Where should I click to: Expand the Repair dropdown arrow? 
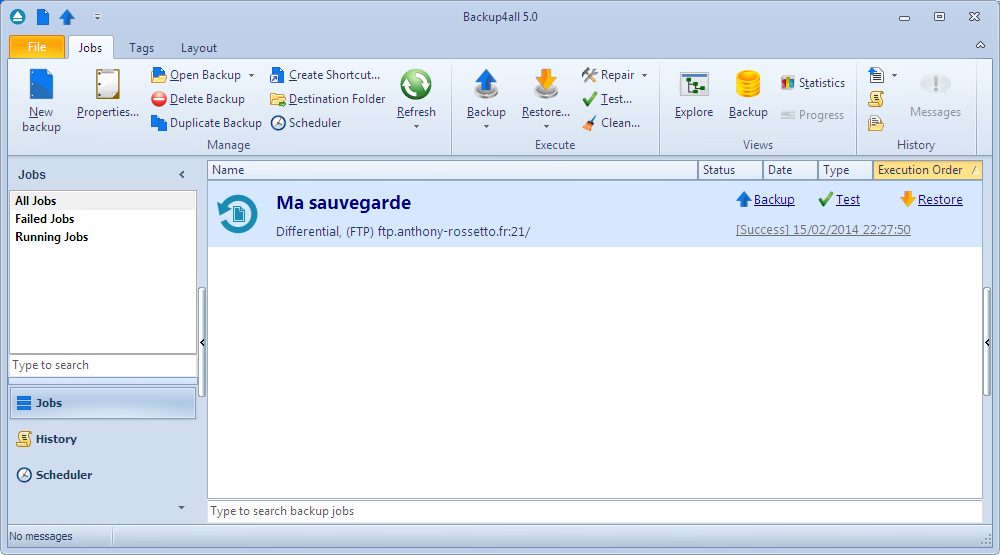tap(644, 75)
